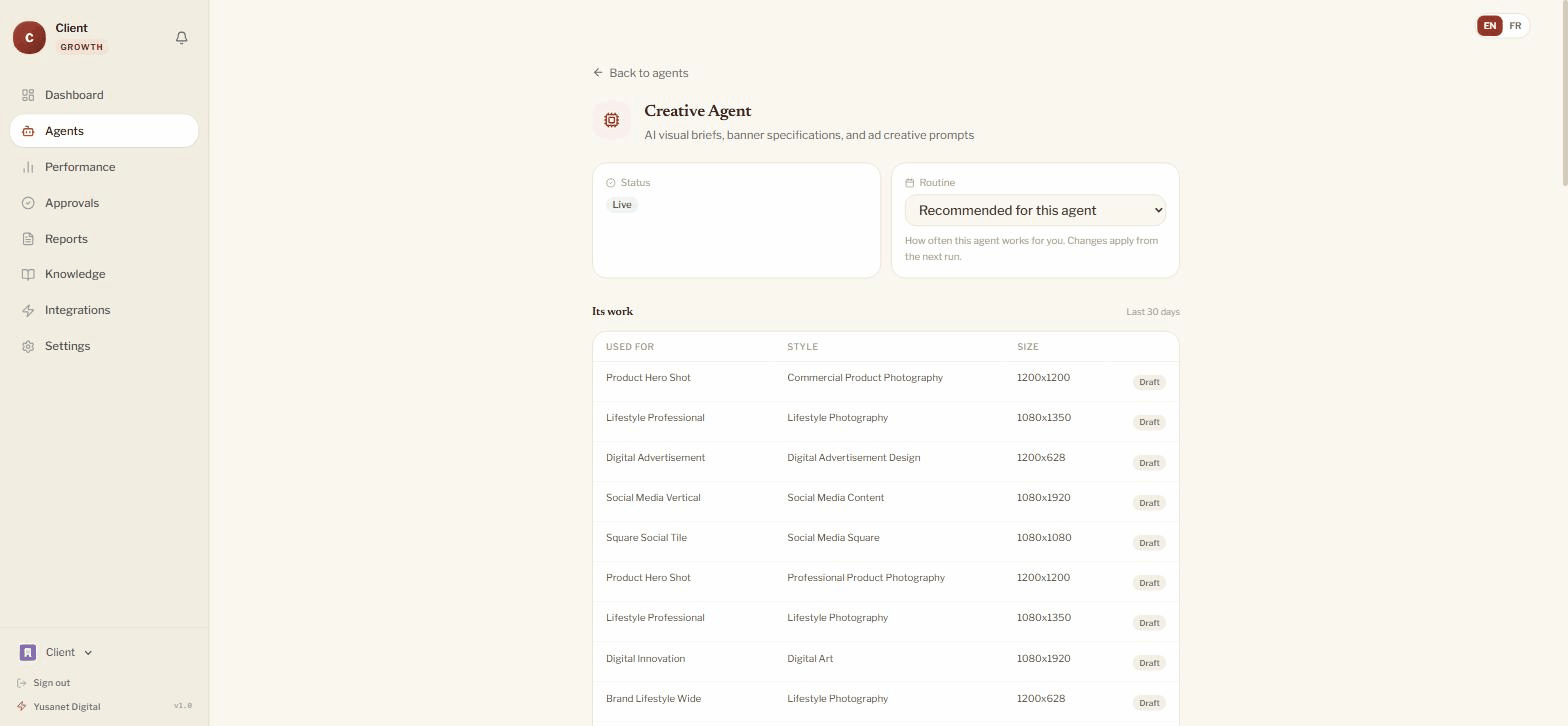
Task: Select 'Digital Advertisement Design' cell
Action: (854, 458)
